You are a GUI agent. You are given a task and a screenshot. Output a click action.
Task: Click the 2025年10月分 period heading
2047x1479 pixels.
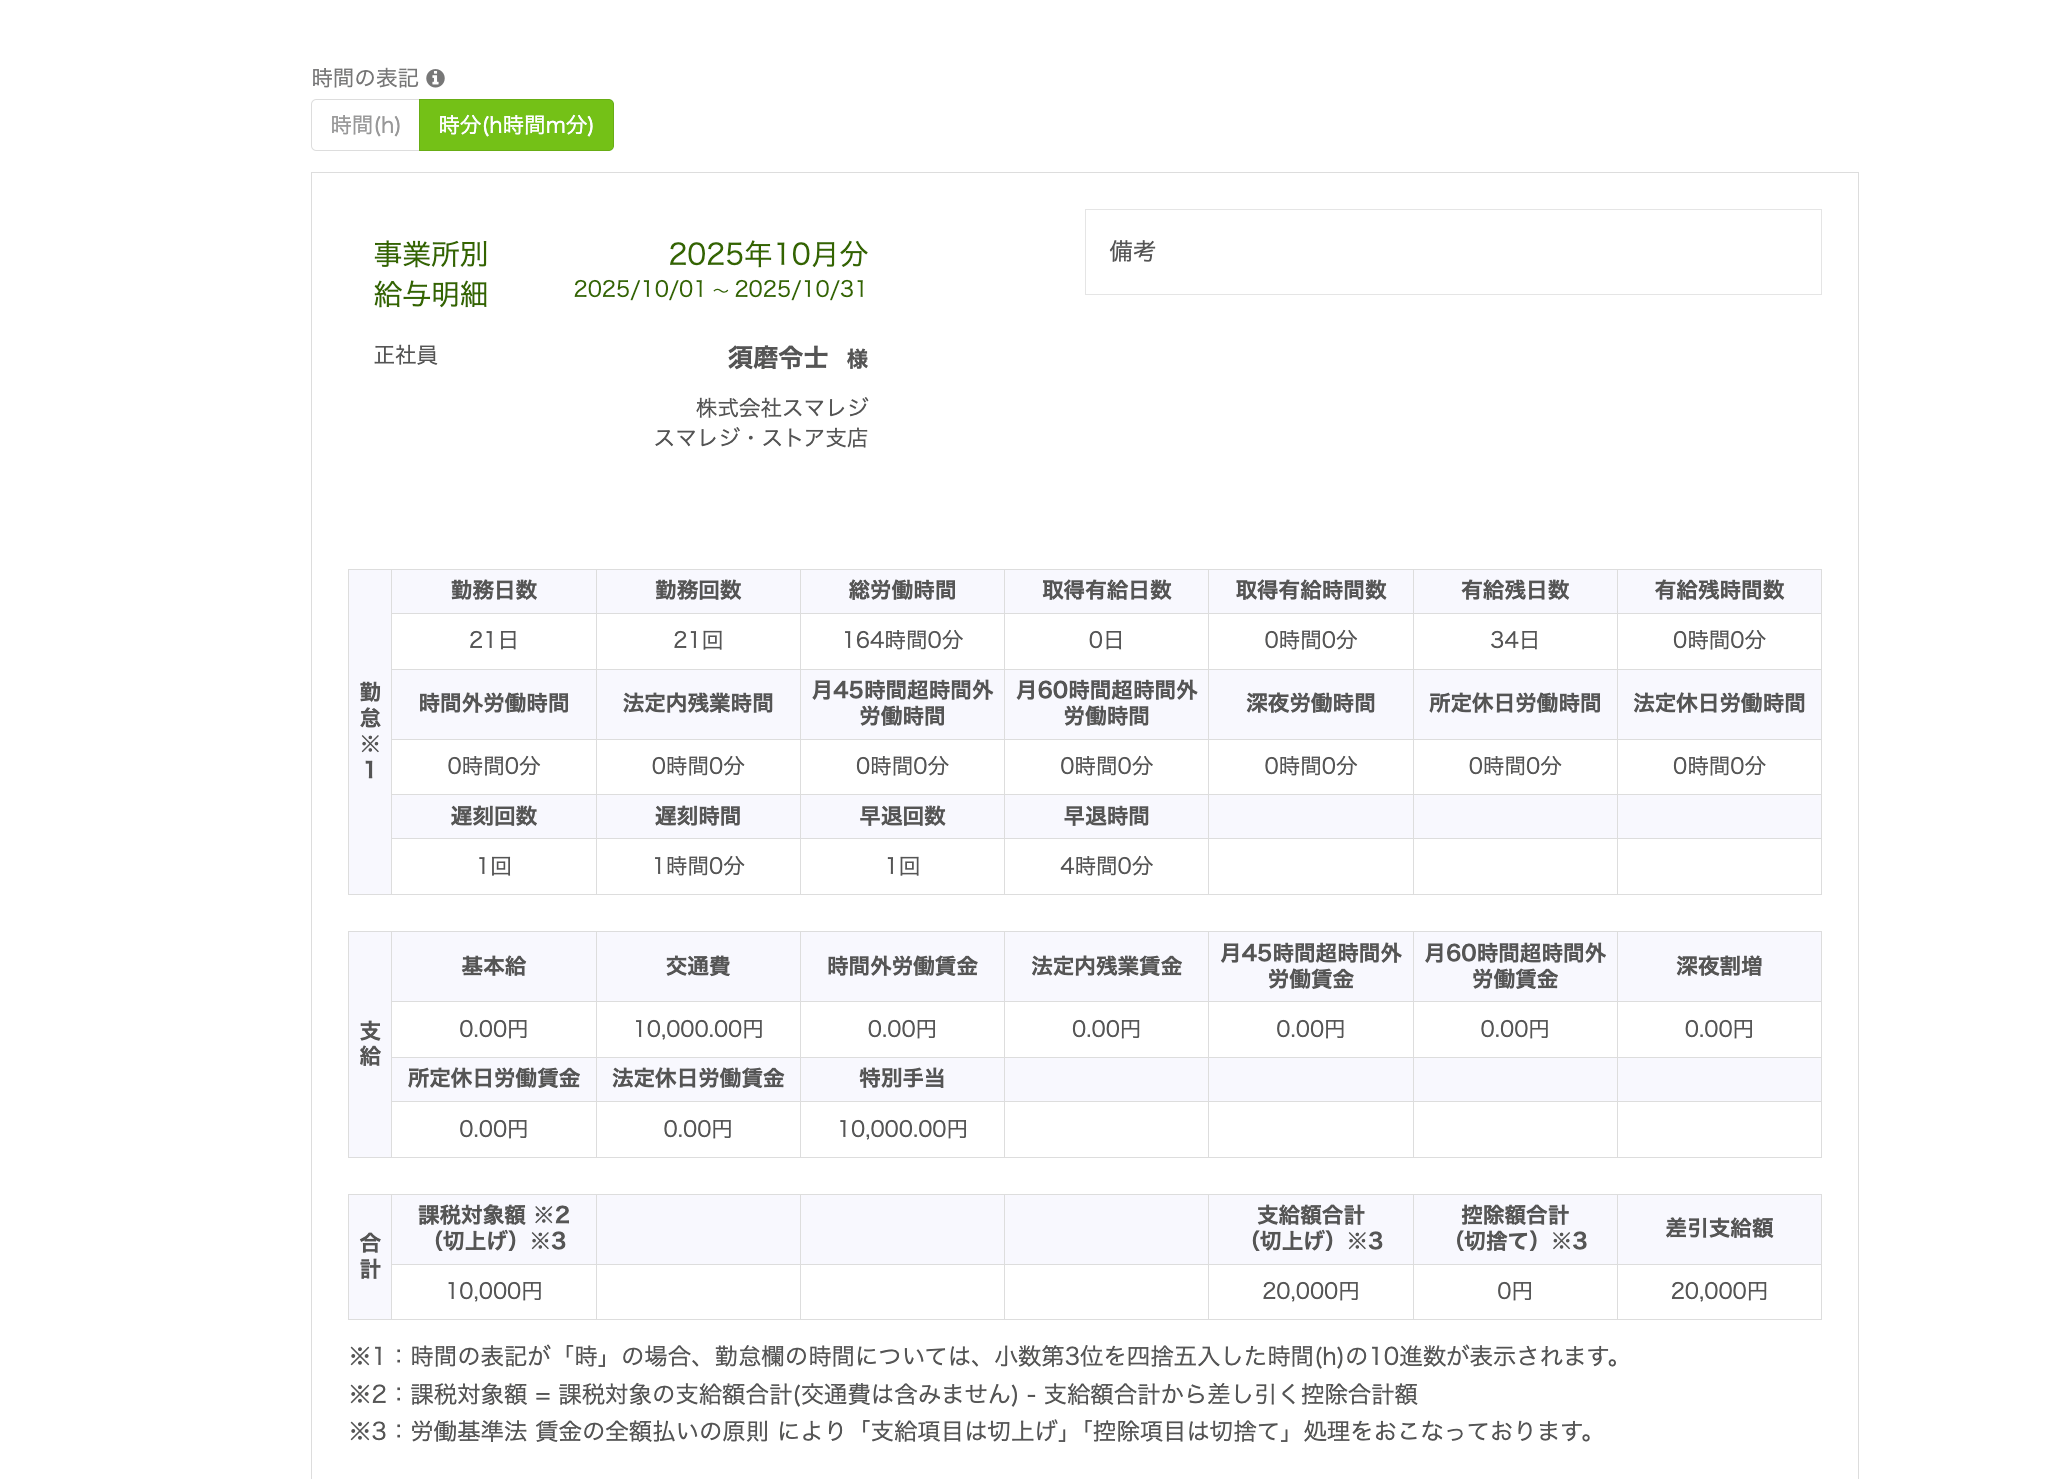pyautogui.click(x=767, y=254)
